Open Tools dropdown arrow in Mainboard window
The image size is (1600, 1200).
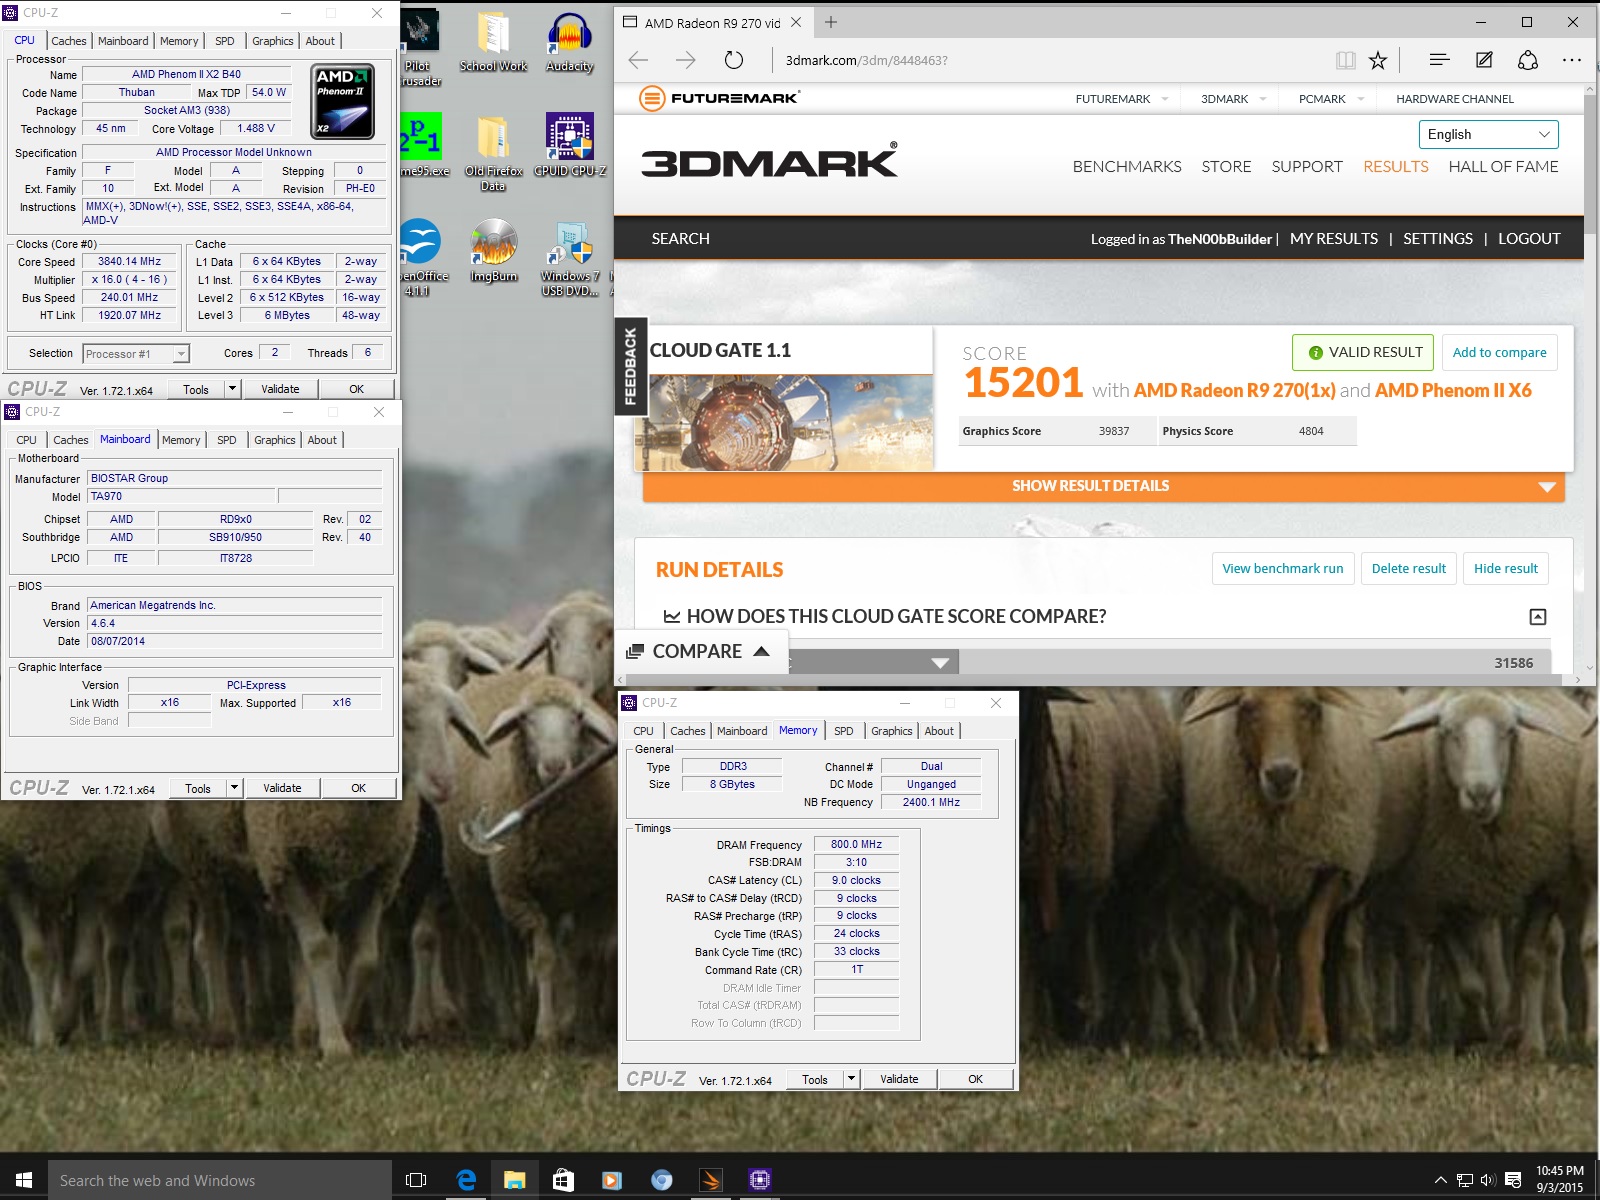pos(235,788)
